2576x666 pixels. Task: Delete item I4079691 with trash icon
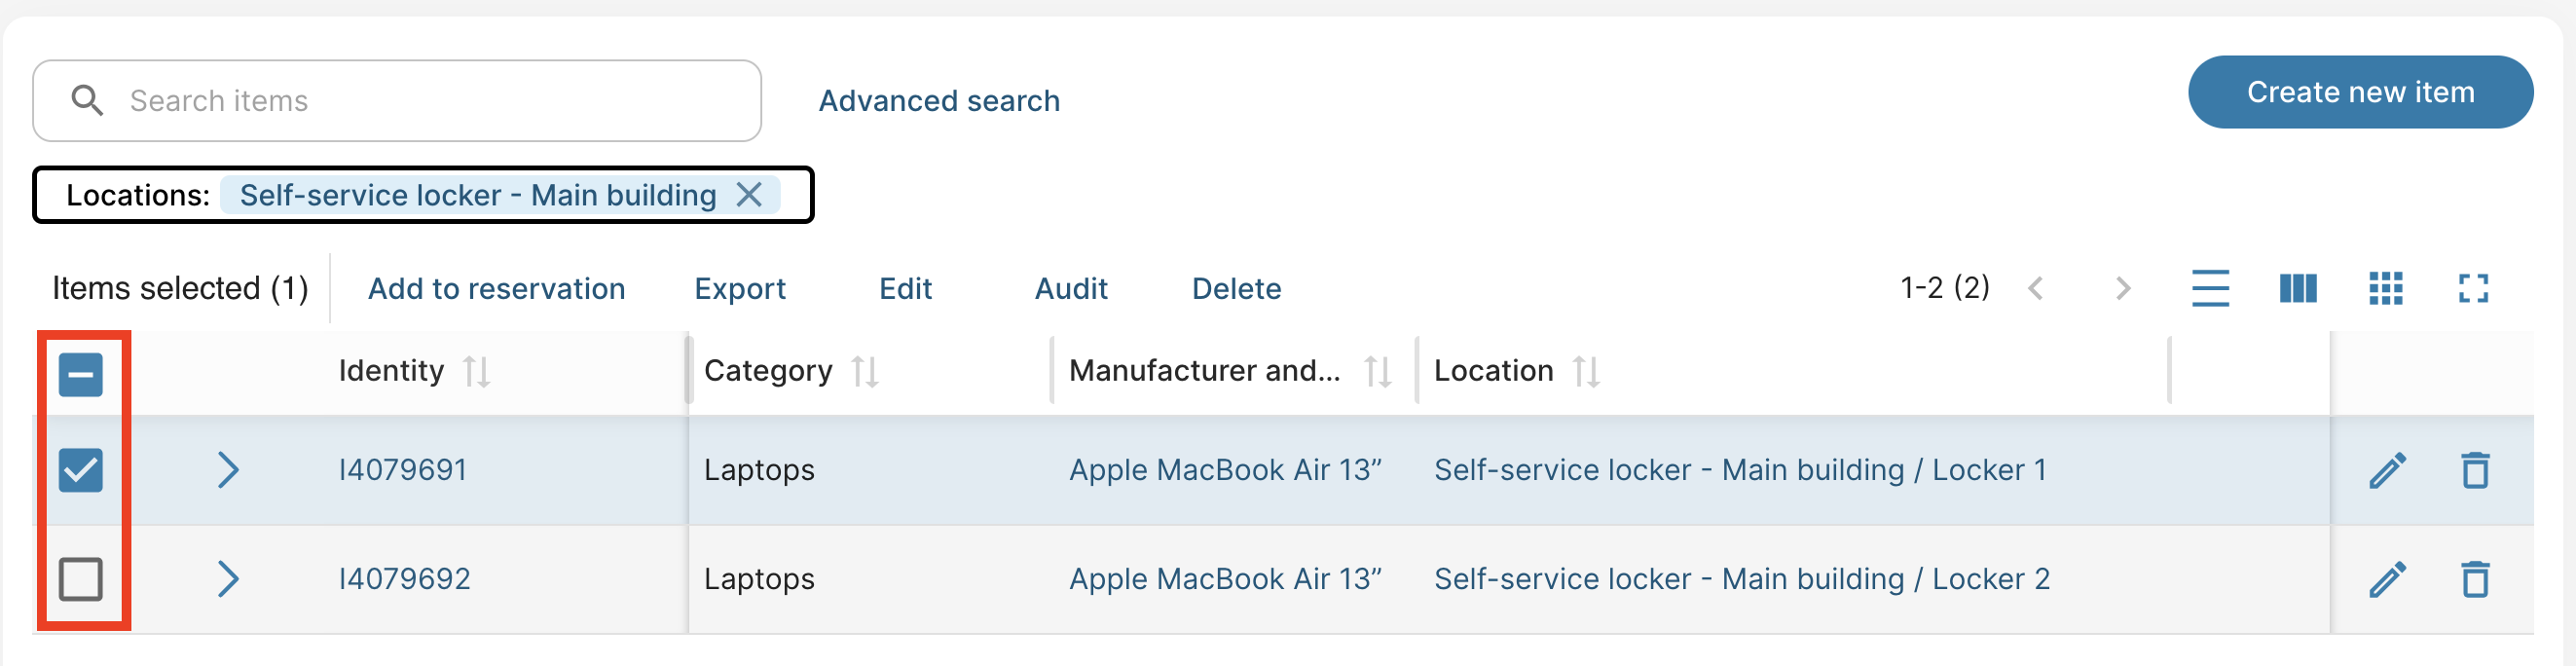pyautogui.click(x=2475, y=470)
